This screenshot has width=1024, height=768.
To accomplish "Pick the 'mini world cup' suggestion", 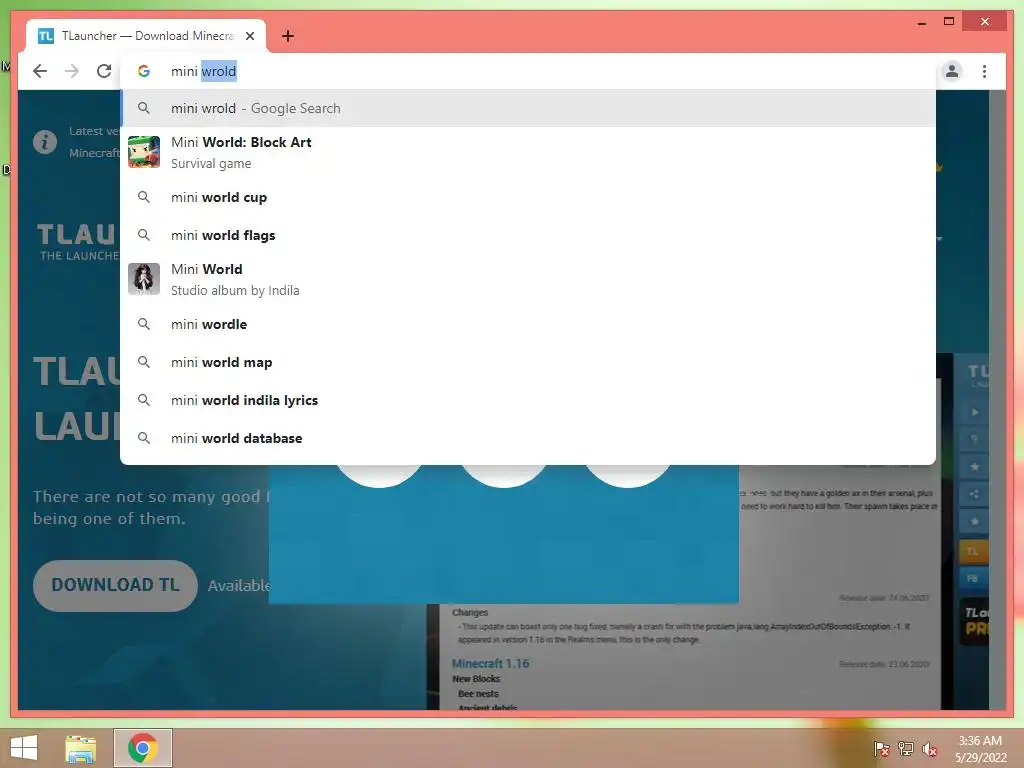I will (x=528, y=197).
